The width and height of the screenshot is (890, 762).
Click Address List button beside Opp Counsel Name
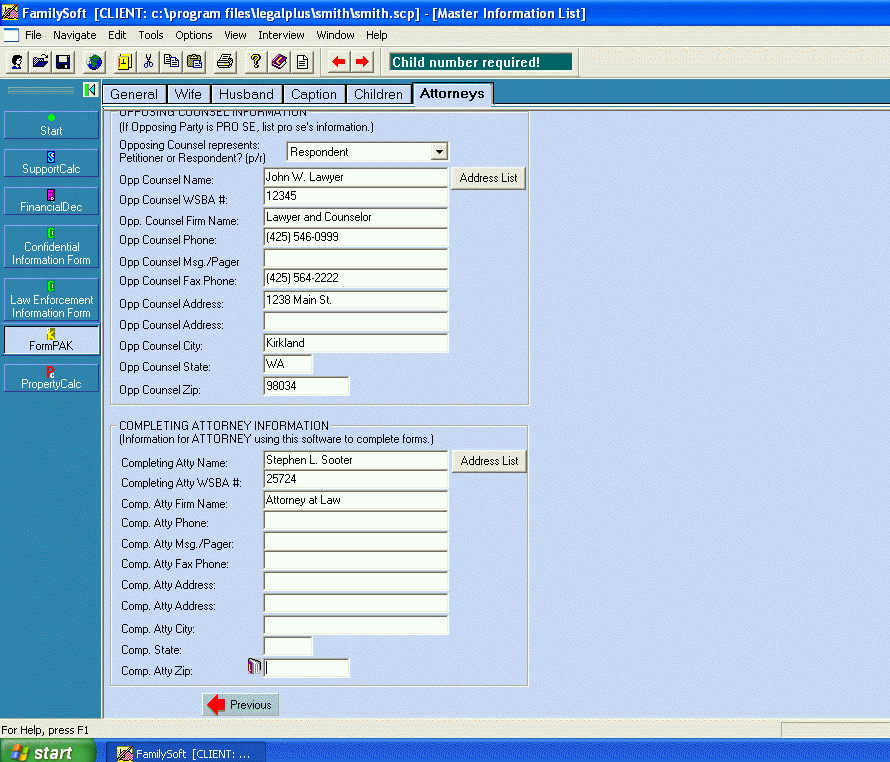pos(488,178)
